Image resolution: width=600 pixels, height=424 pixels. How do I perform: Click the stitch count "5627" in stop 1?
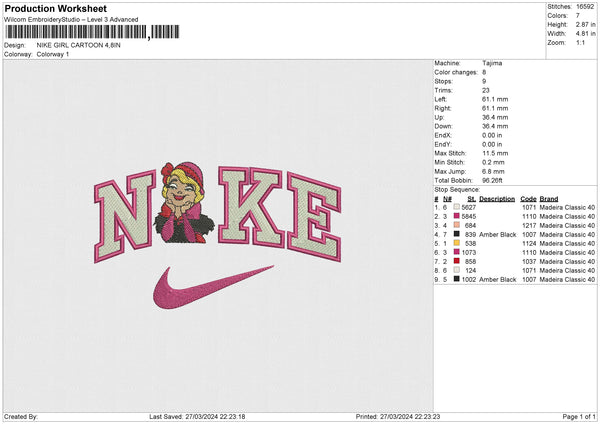pos(469,207)
